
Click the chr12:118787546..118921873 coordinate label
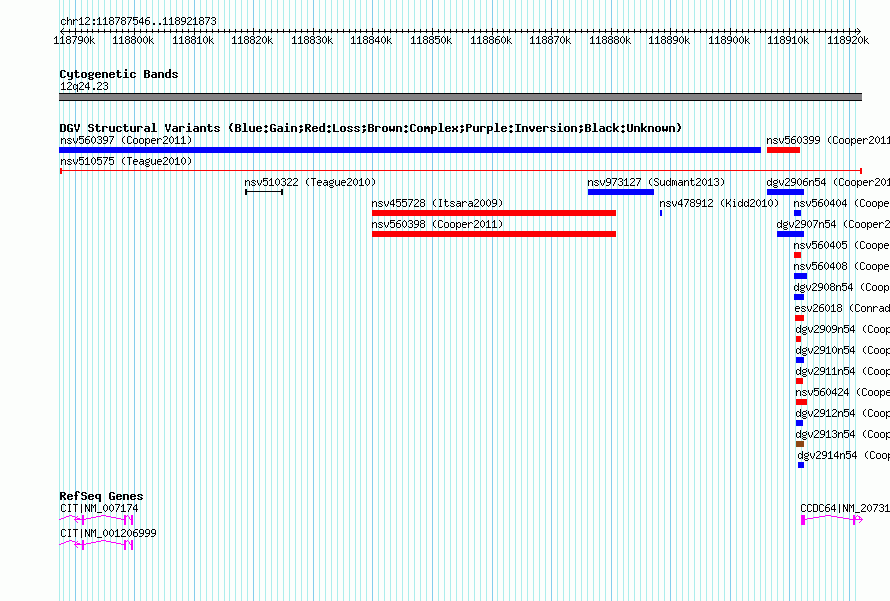click(138, 21)
